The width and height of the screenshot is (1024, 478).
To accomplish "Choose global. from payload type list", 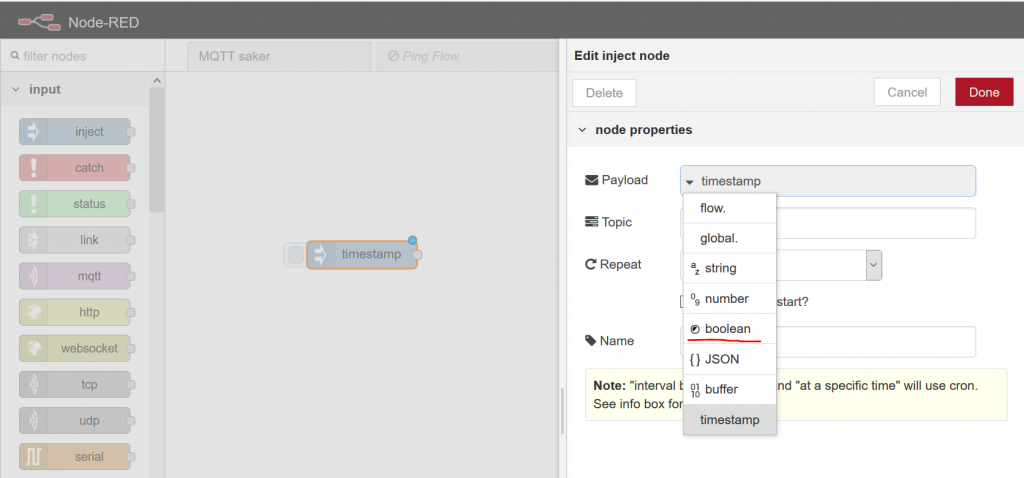I will point(729,238).
